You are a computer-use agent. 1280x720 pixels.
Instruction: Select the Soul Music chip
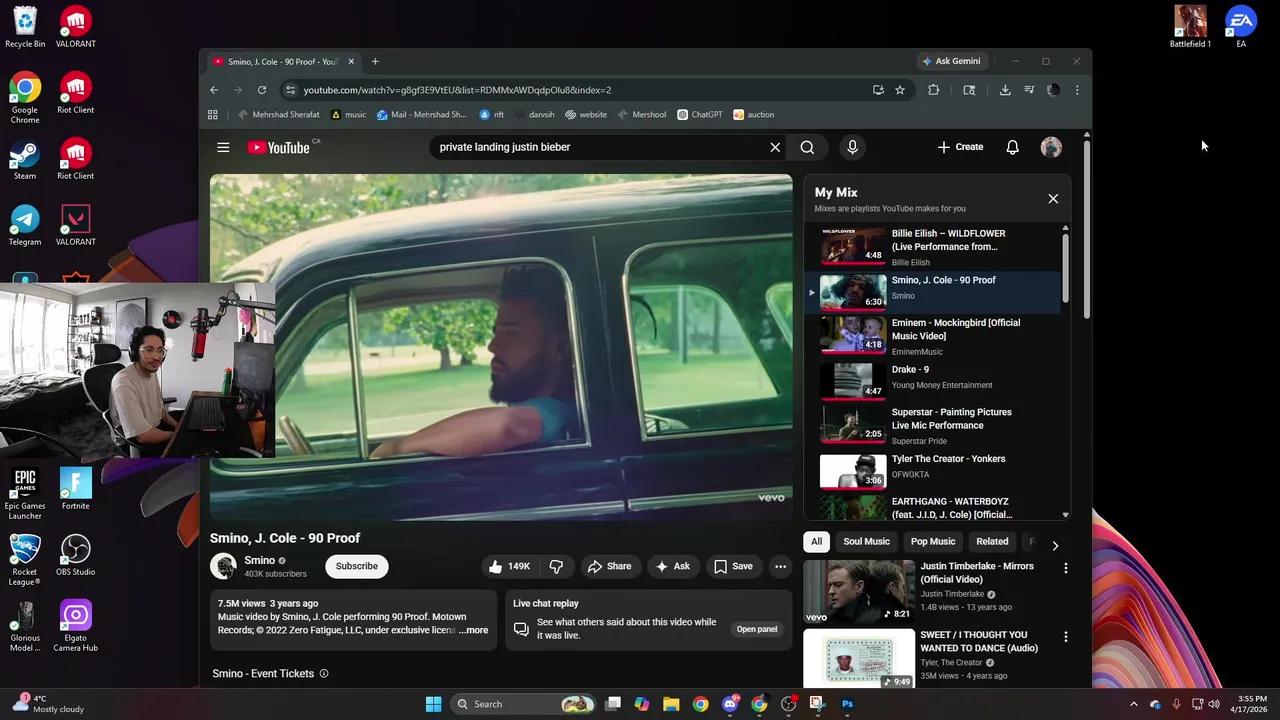pos(866,541)
